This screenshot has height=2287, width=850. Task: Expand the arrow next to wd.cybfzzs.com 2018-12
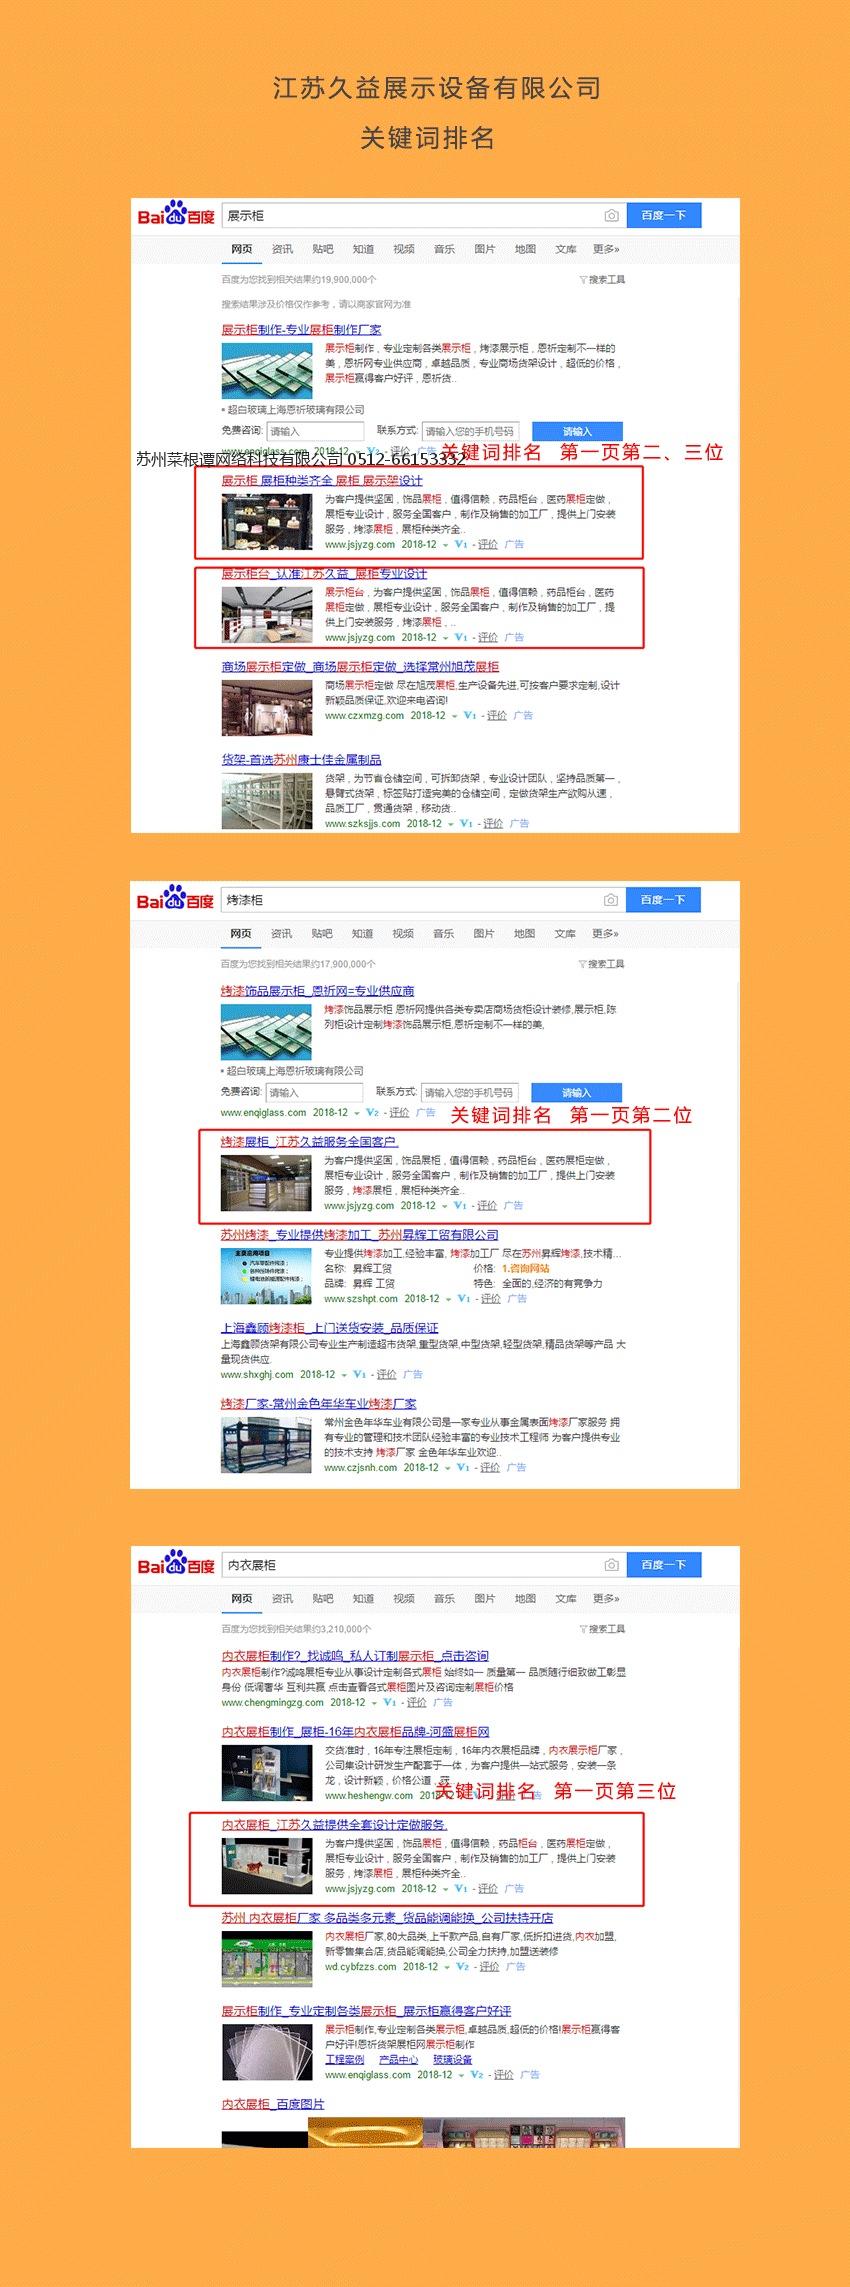(x=447, y=1967)
